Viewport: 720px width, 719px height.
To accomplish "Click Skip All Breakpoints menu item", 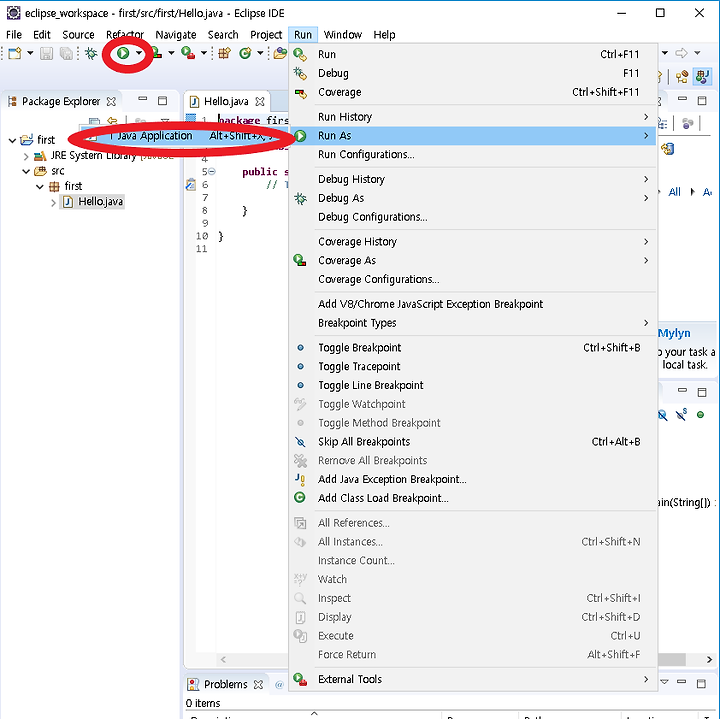I will 472,442.
